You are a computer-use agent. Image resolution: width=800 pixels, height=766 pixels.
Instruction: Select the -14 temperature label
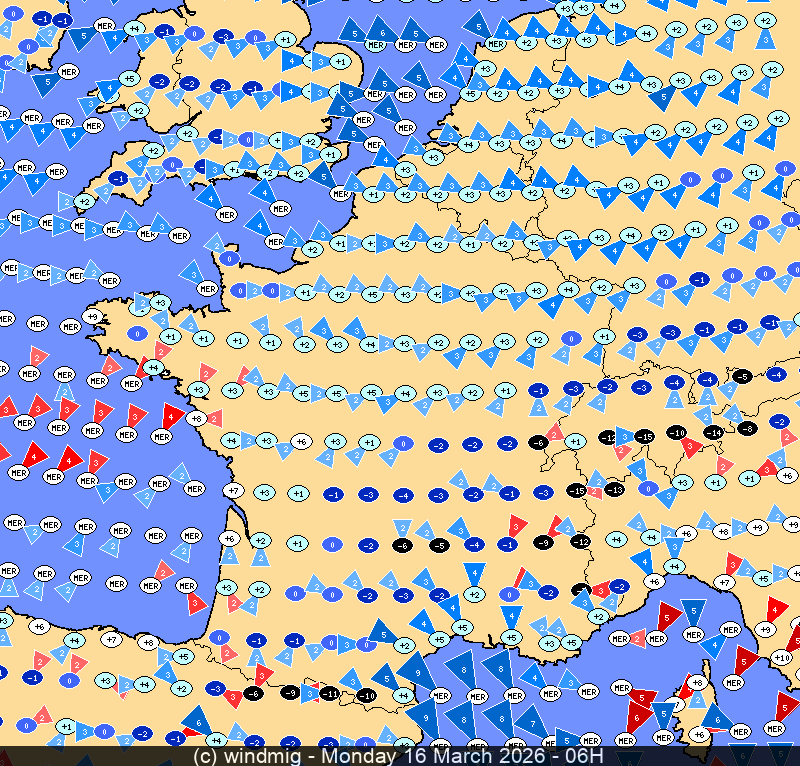tap(713, 431)
